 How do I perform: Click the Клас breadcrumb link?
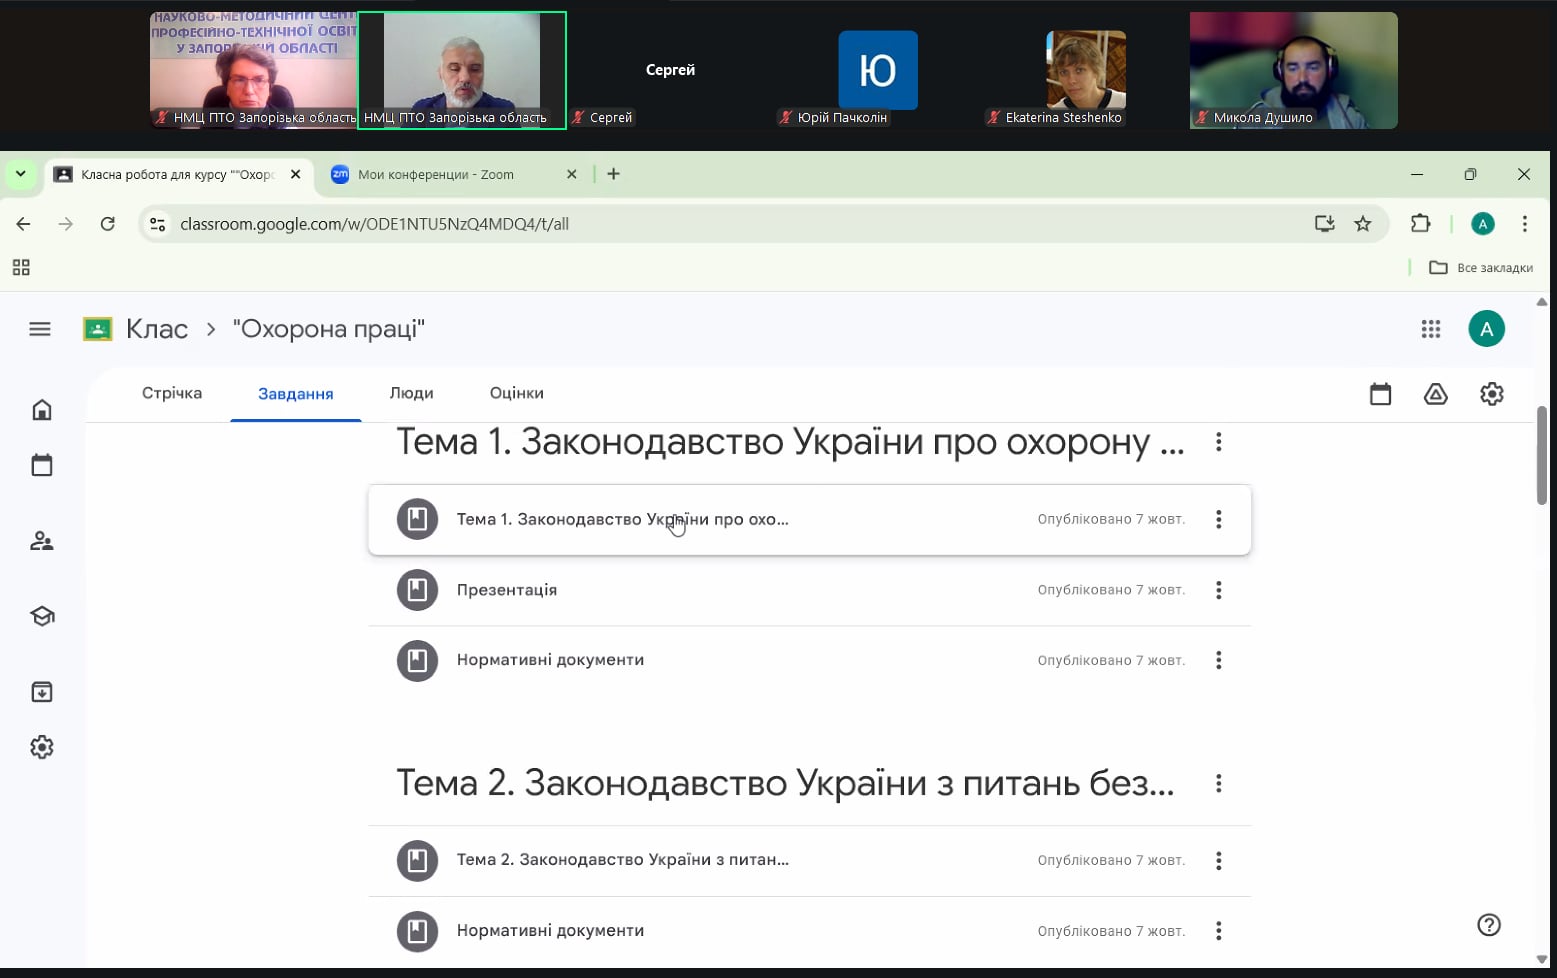(157, 329)
